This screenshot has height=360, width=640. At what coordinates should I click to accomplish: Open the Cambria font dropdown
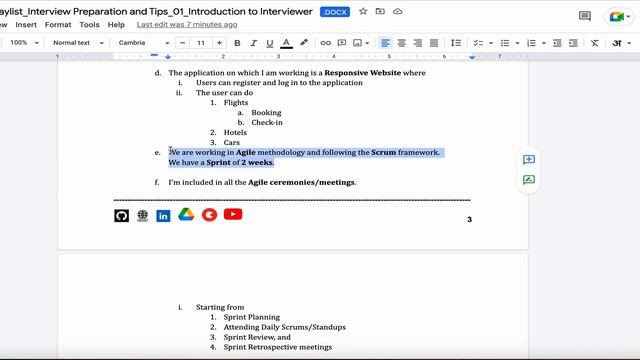tap(144, 42)
